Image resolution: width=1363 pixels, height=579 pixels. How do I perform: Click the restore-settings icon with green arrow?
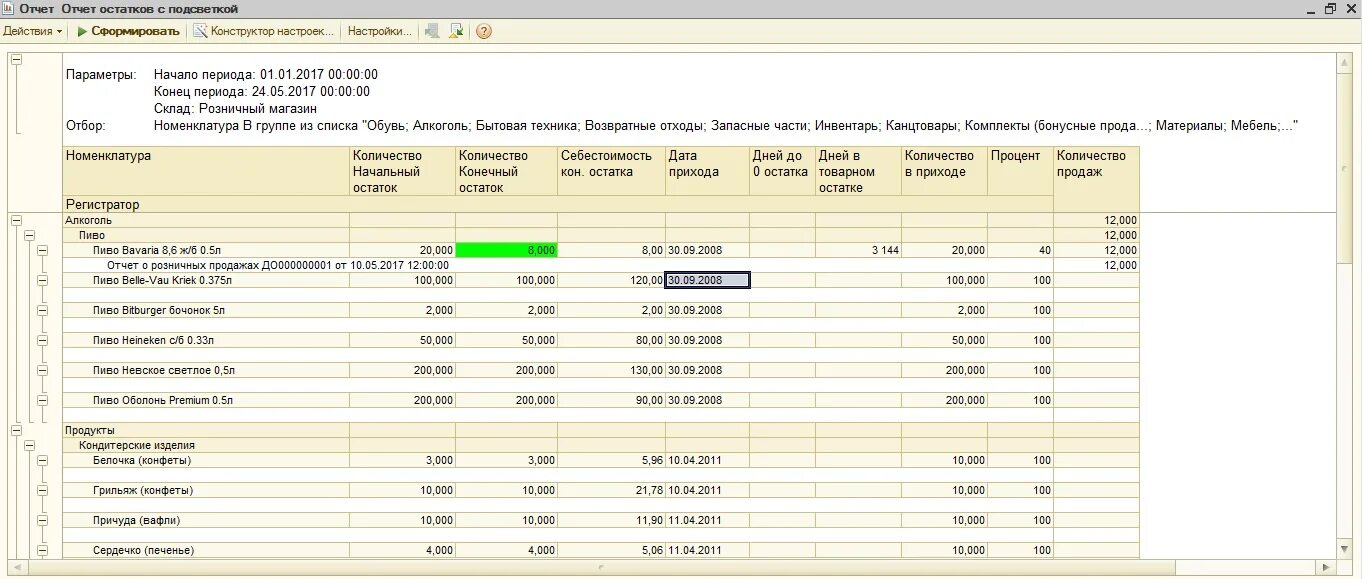[456, 31]
